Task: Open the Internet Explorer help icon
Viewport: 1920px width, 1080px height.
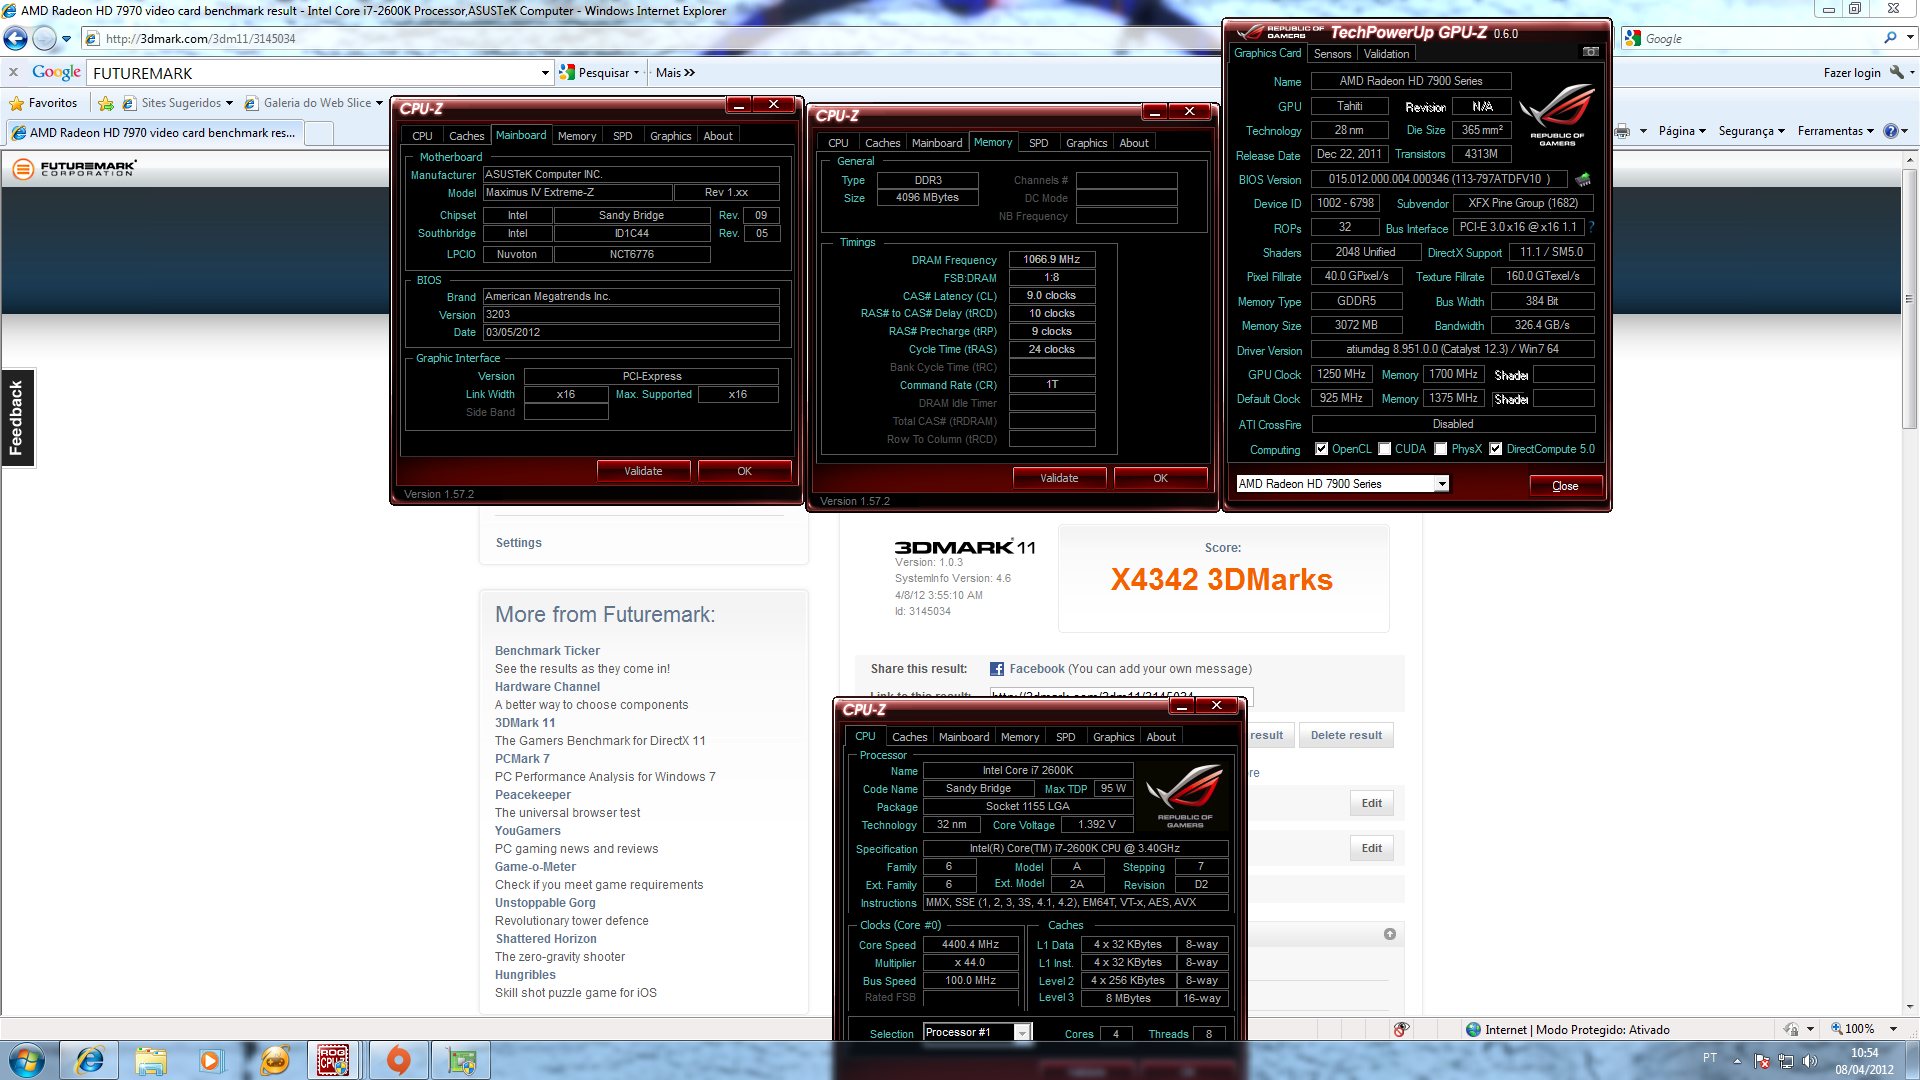Action: click(x=1891, y=131)
